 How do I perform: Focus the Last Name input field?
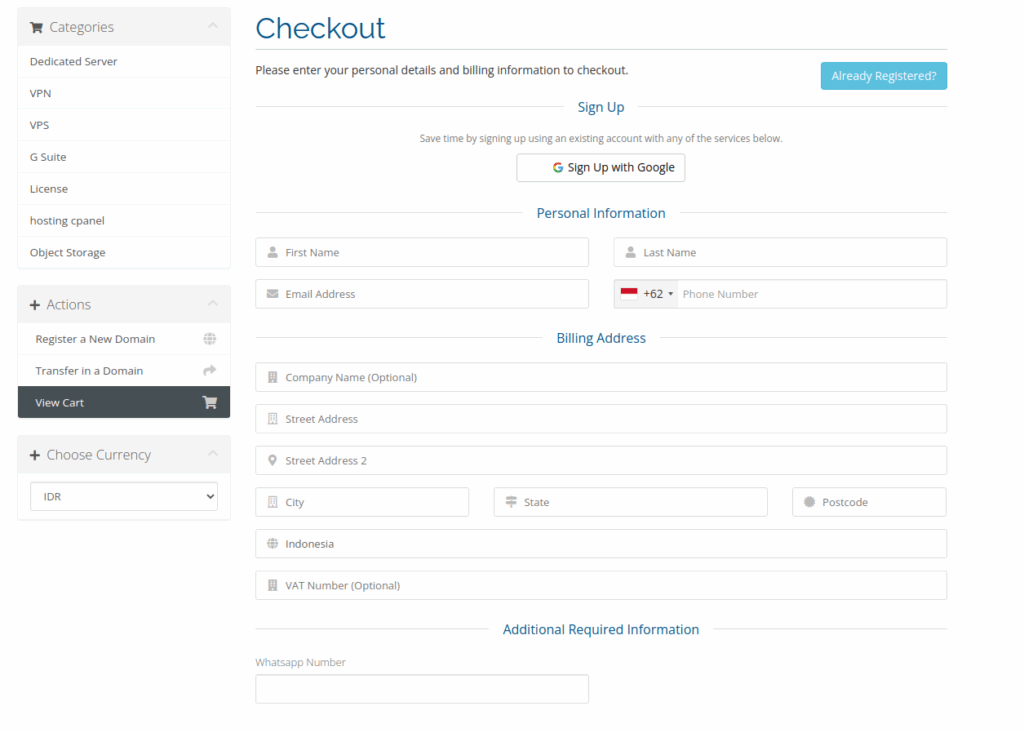click(780, 252)
